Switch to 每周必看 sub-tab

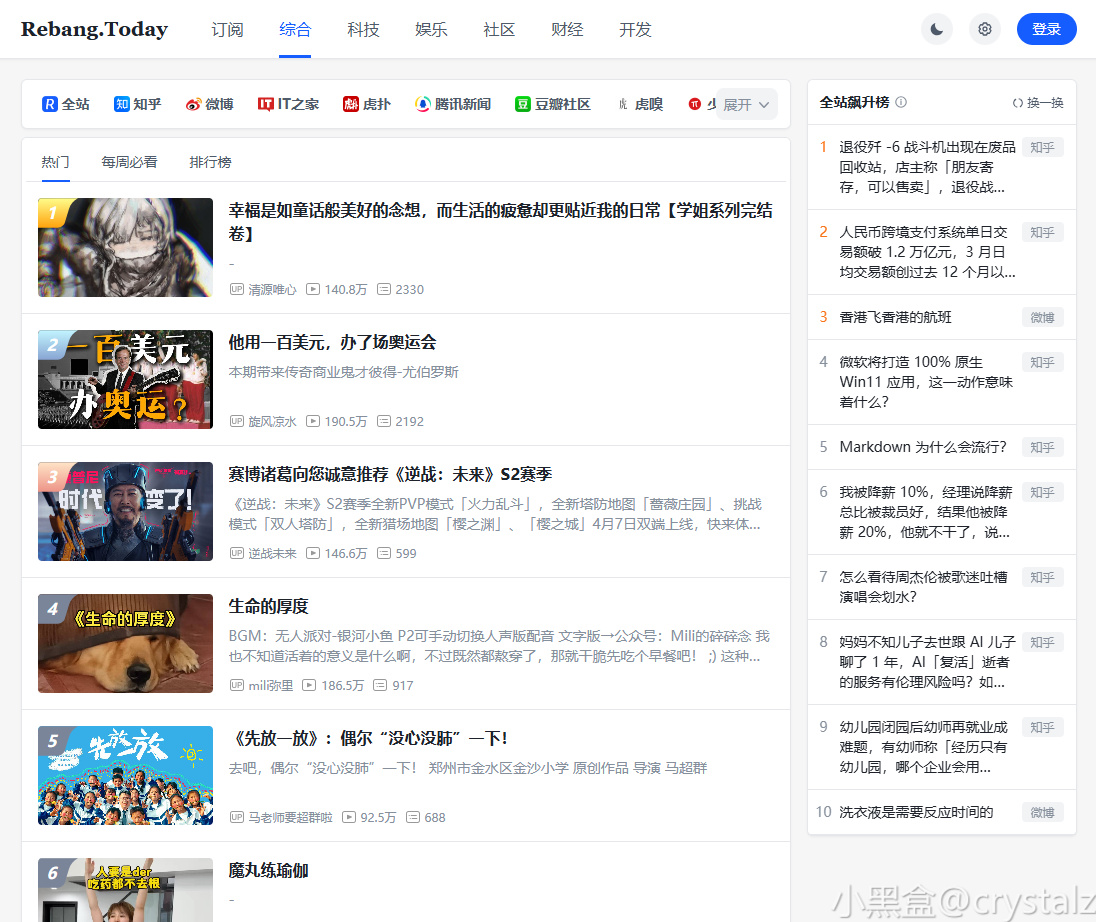click(129, 162)
